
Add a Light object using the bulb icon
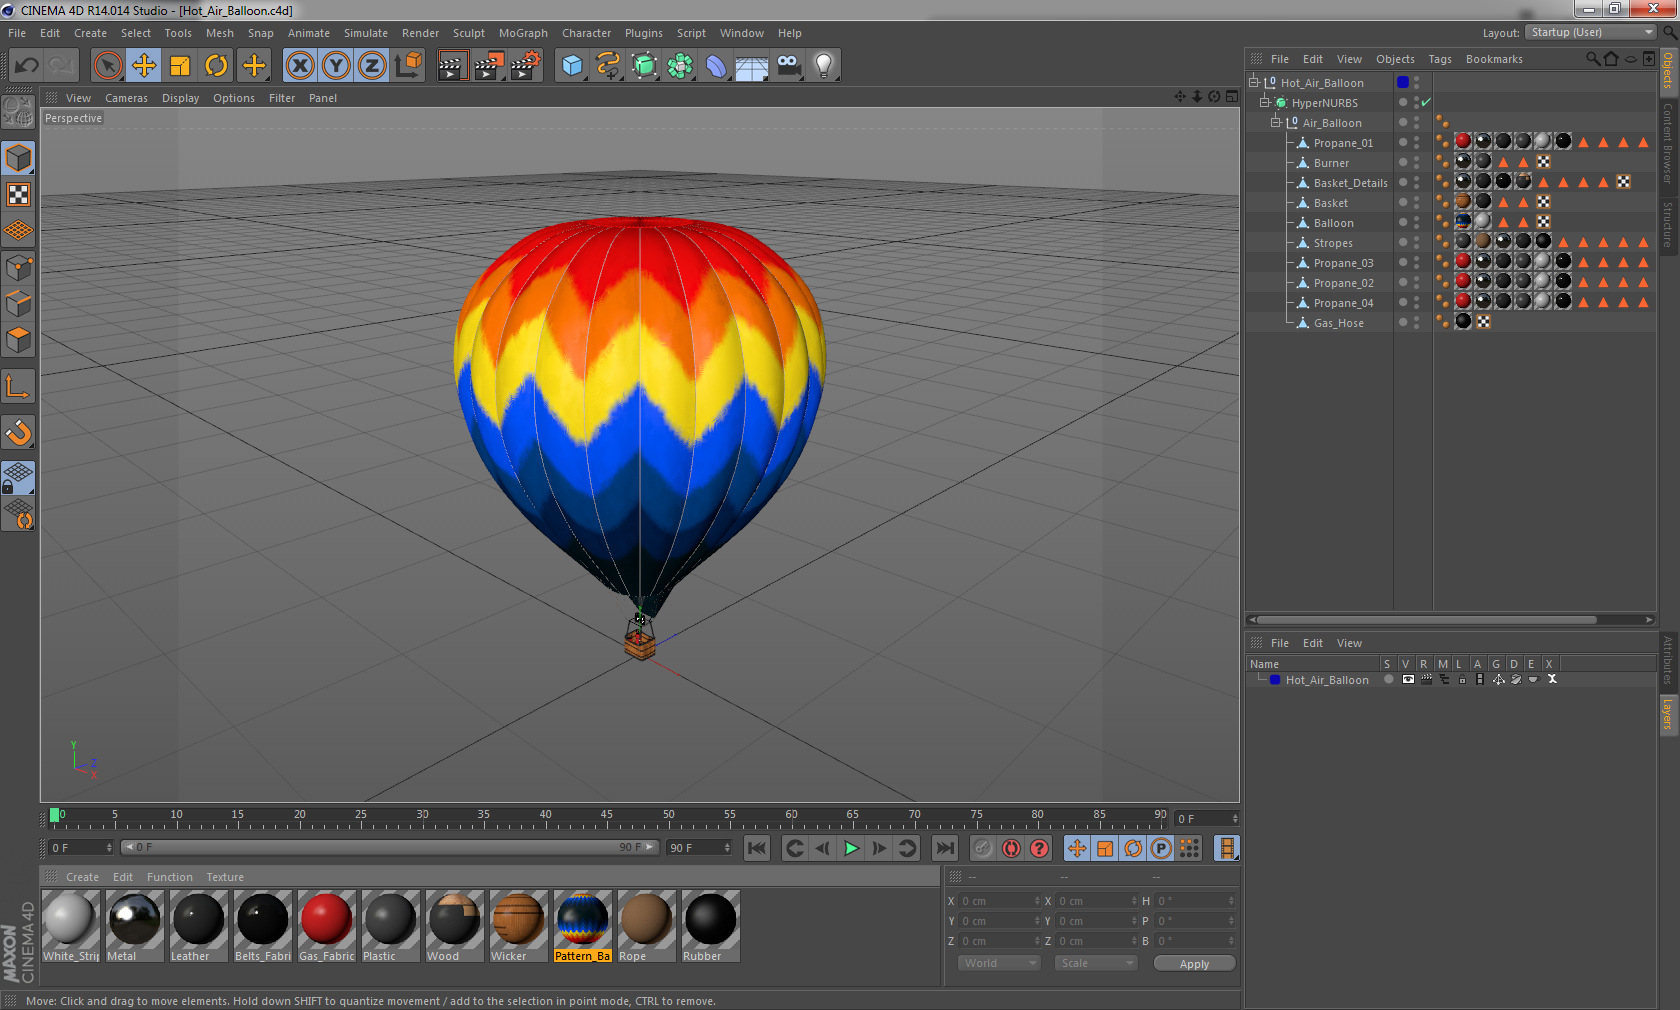click(x=823, y=66)
